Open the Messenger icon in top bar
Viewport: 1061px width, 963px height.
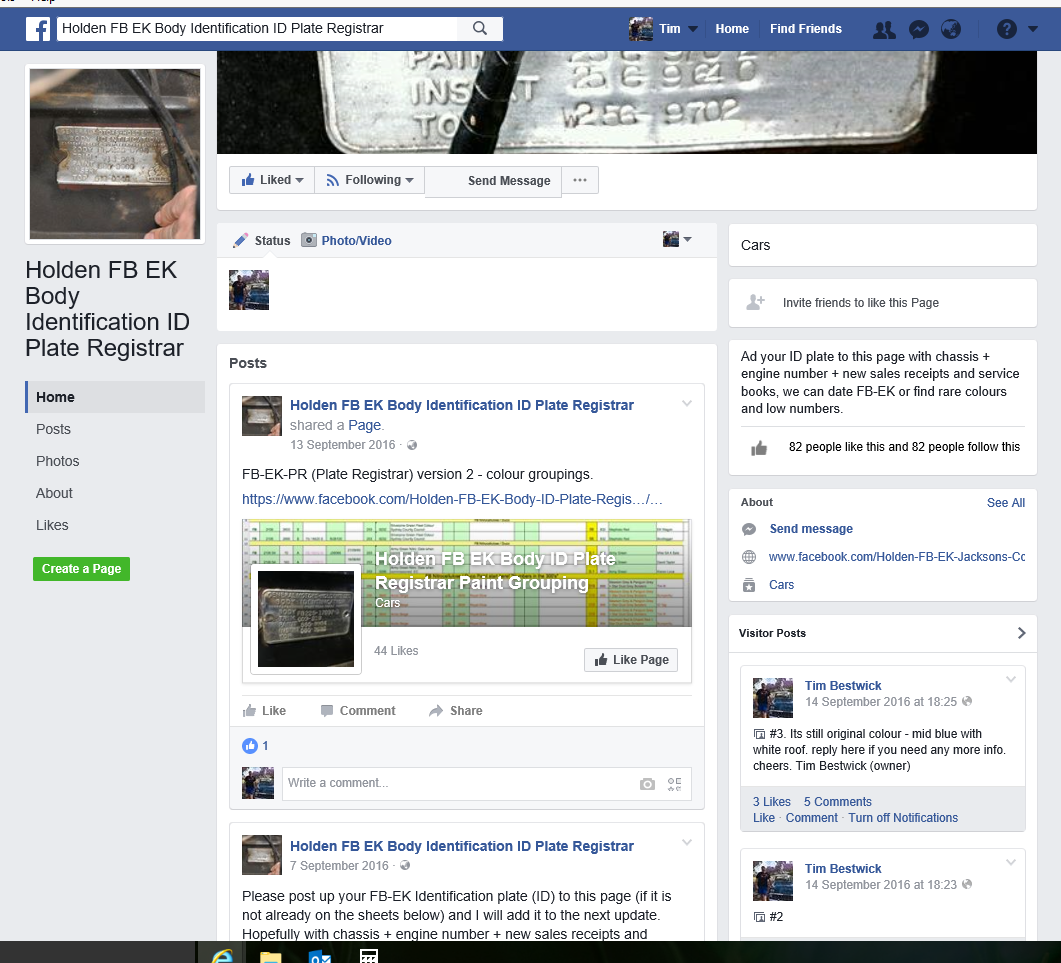click(918, 30)
